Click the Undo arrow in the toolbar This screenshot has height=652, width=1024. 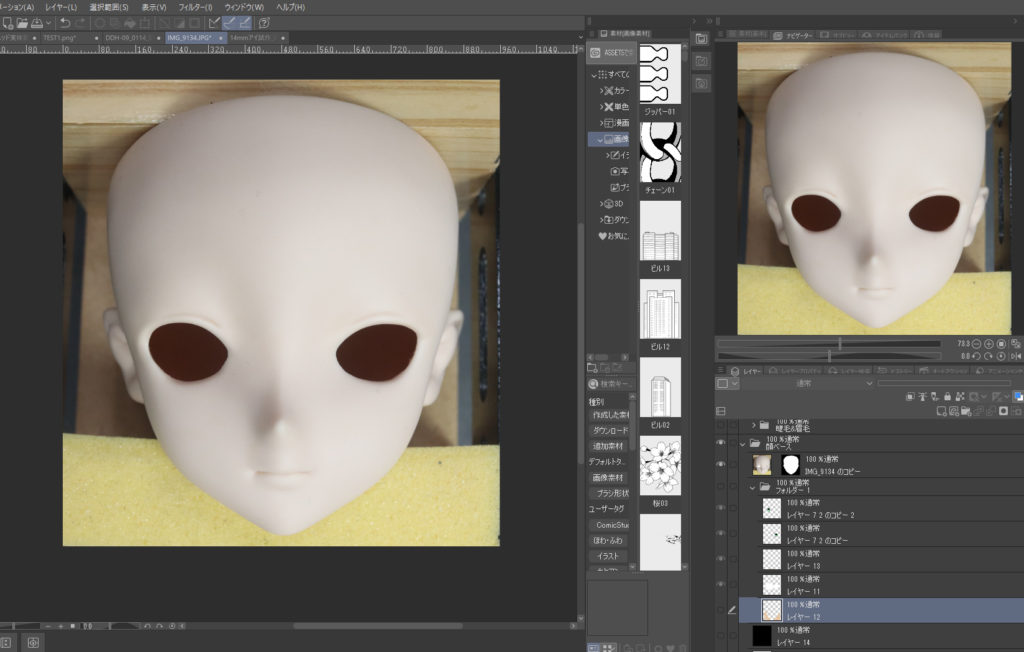tap(66, 22)
